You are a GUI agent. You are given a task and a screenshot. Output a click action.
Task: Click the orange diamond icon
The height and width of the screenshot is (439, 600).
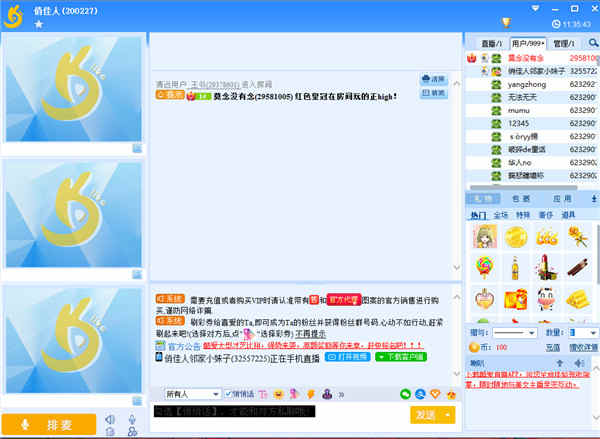coord(435,394)
